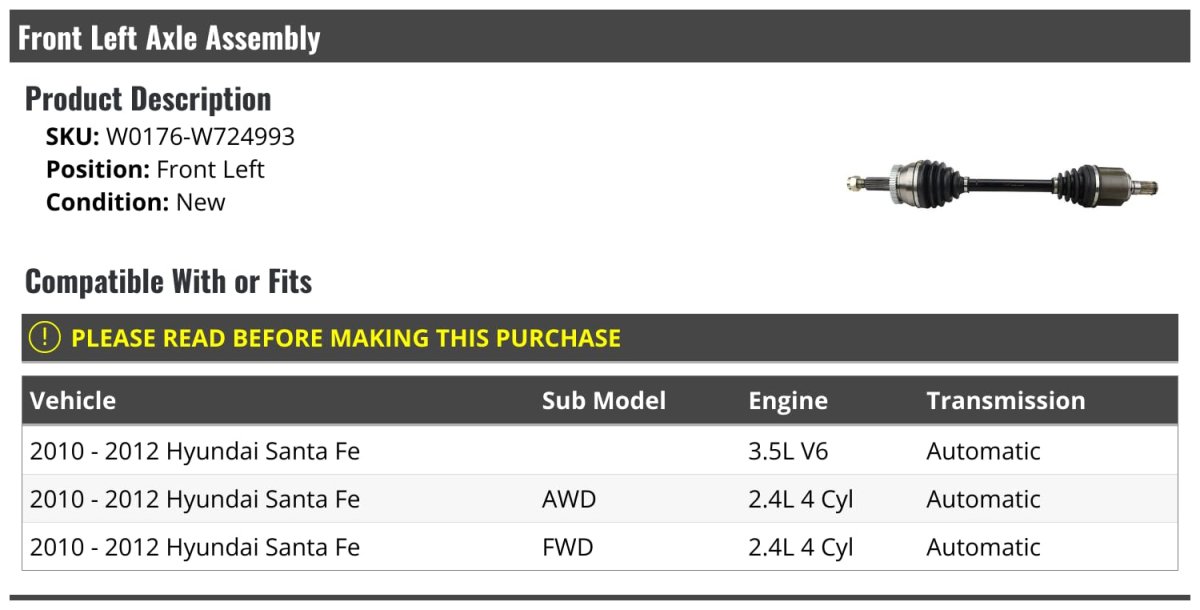Click the SKU number W0176-W724993
The height and width of the screenshot is (610, 1200).
(200, 137)
